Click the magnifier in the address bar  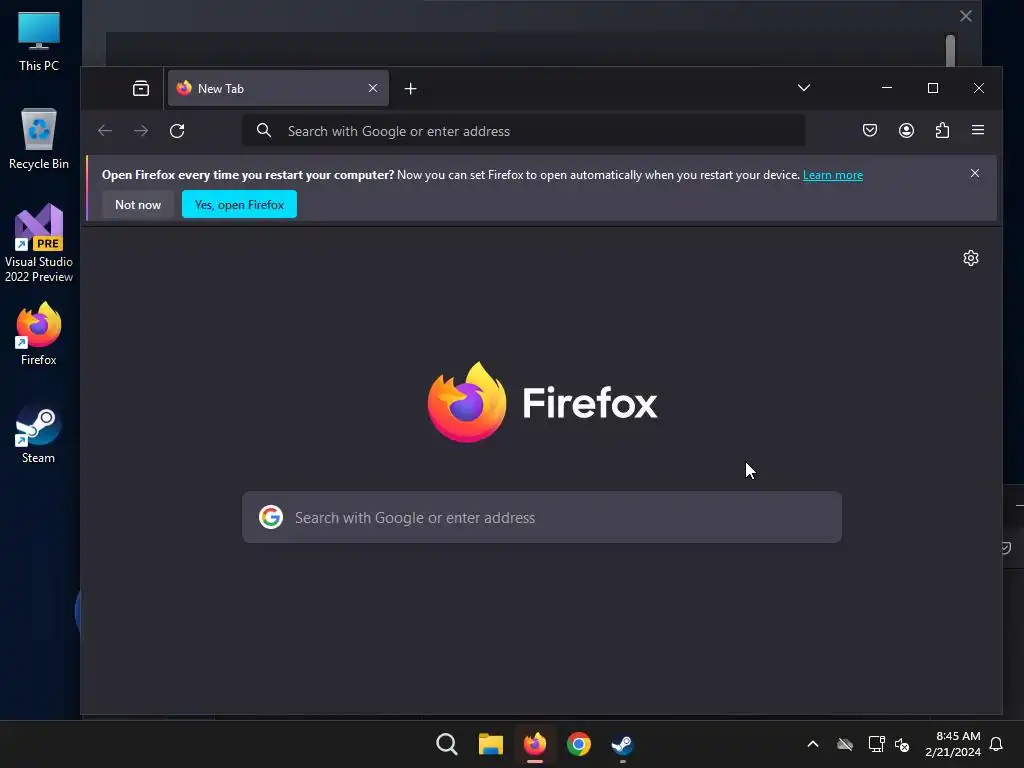pos(264,131)
